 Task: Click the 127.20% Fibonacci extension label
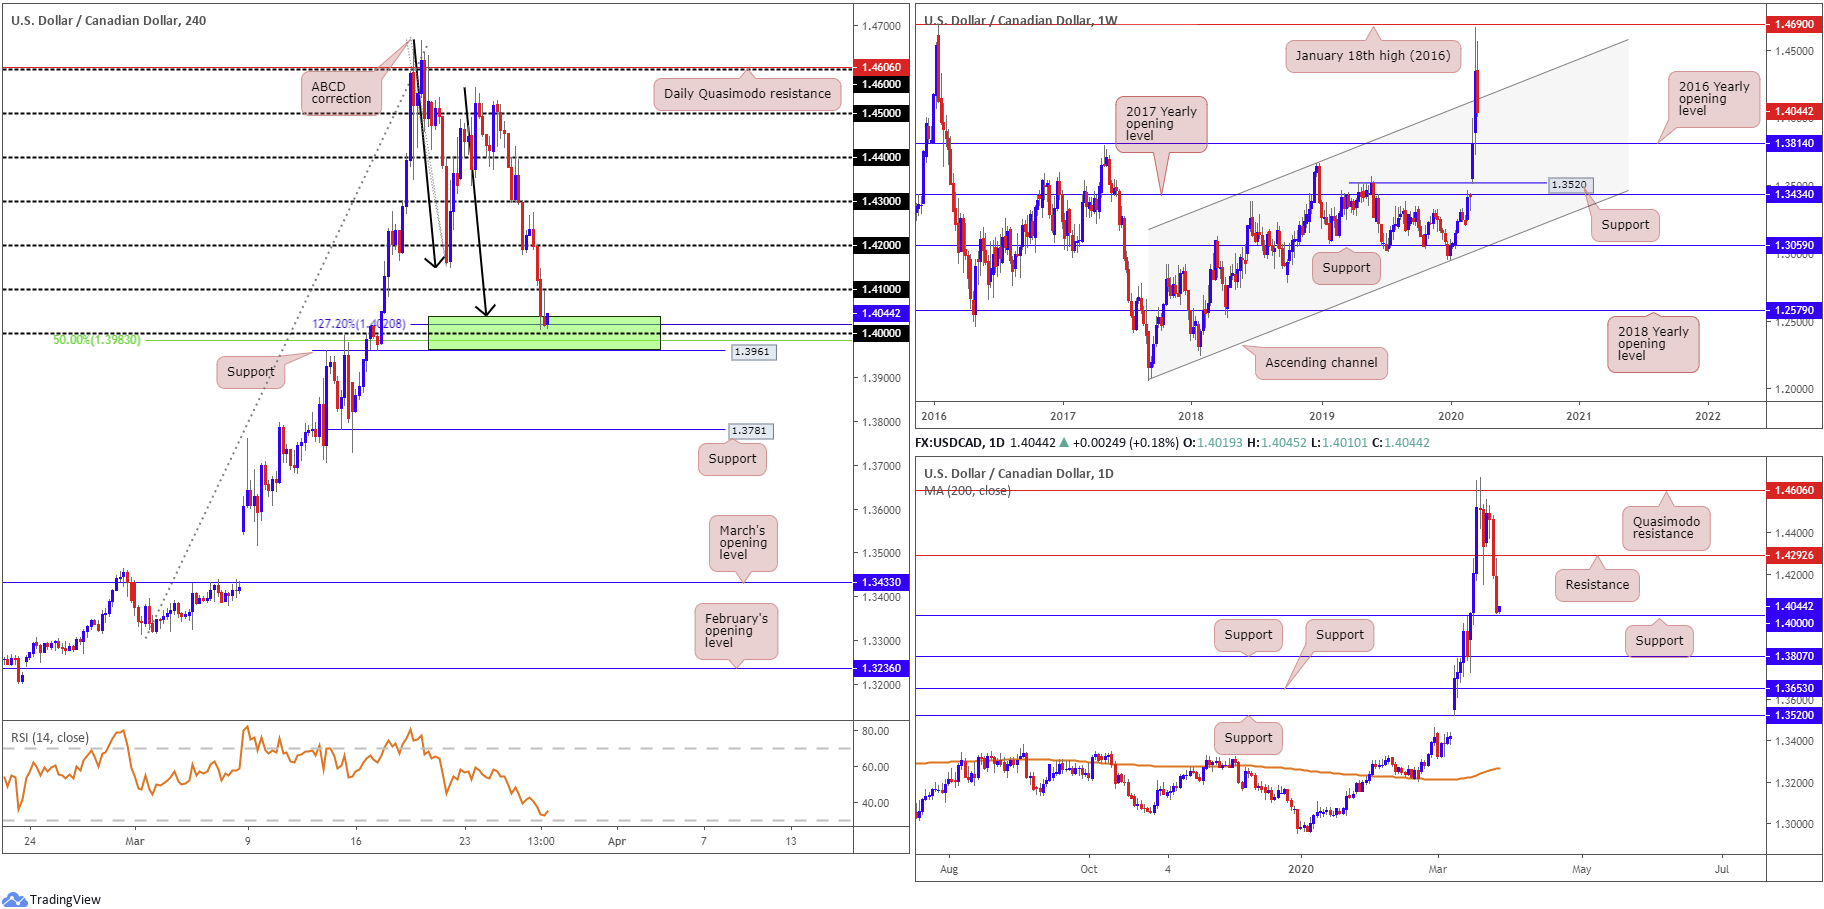[359, 324]
